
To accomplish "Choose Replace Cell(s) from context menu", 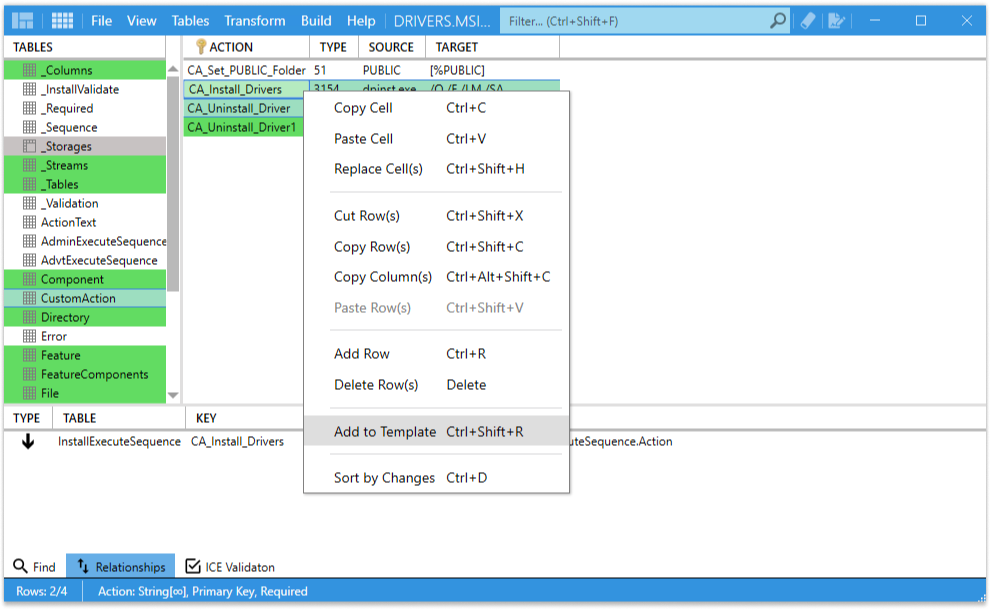I will tap(436, 169).
